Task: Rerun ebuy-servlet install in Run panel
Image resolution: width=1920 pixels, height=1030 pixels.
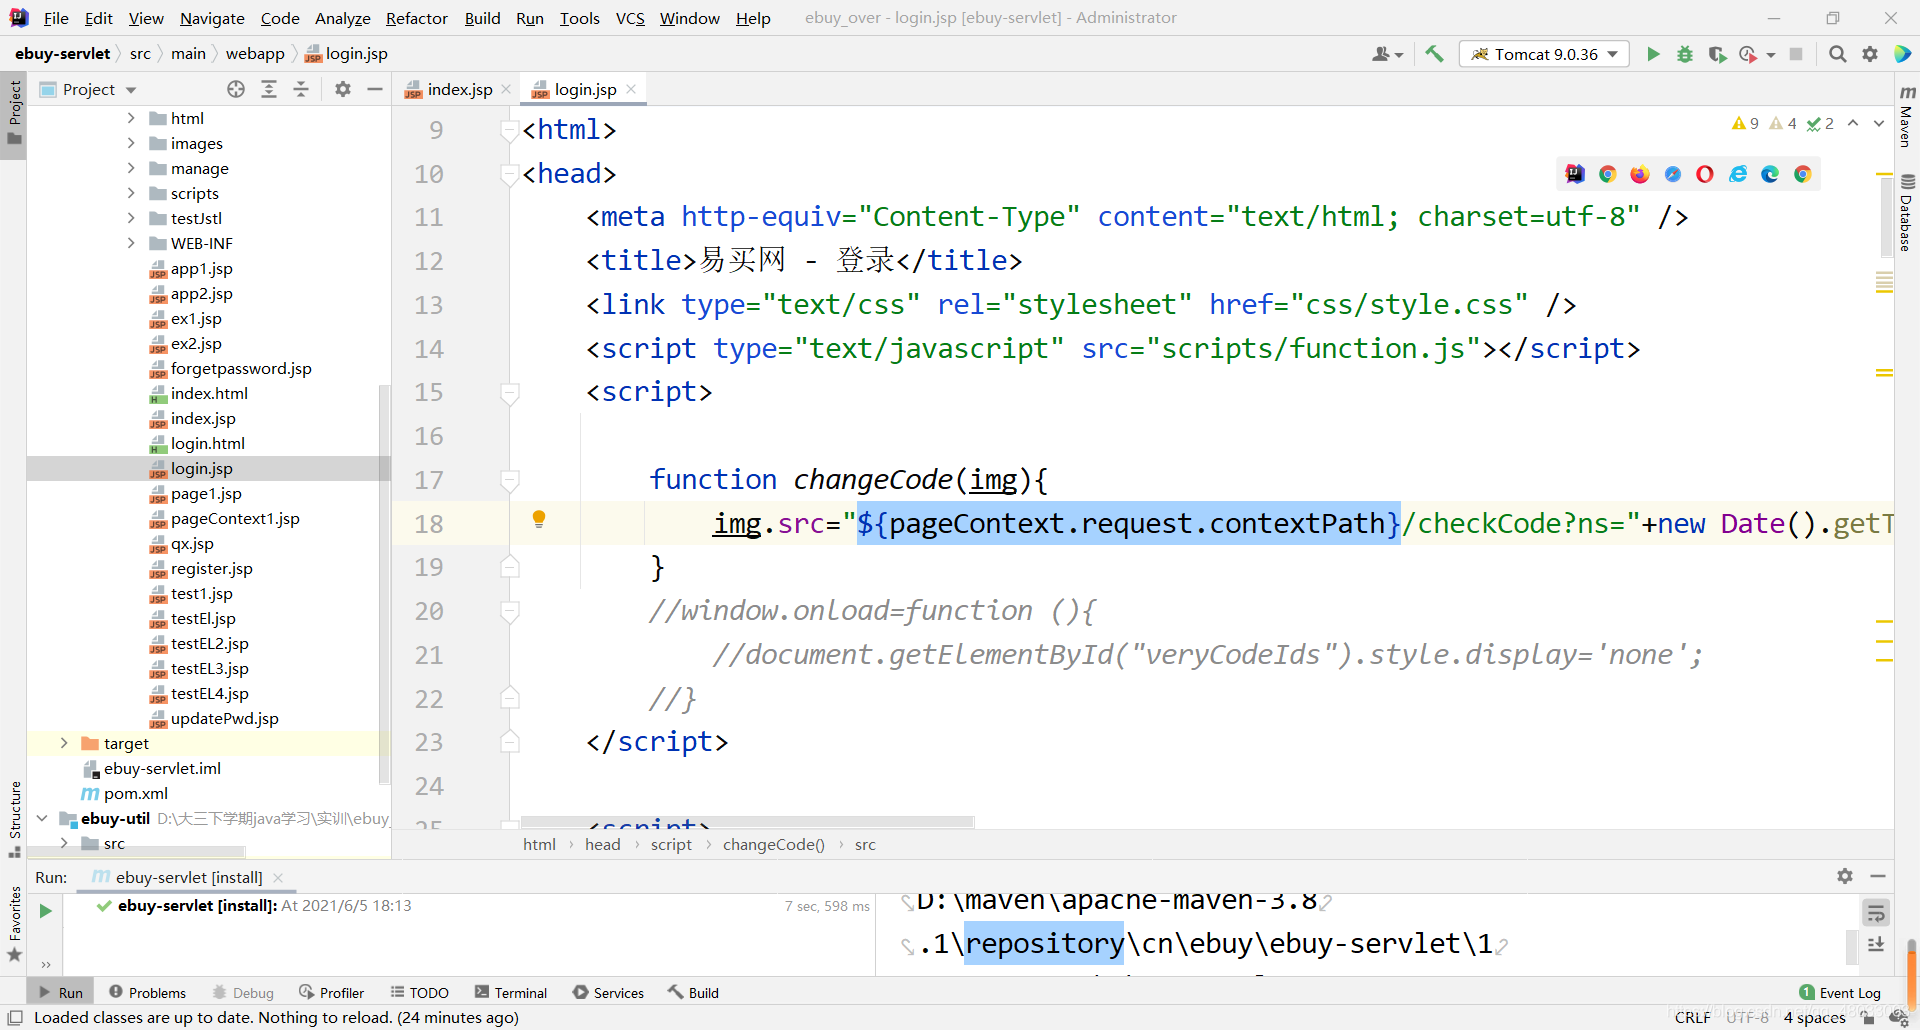Action: click(45, 910)
